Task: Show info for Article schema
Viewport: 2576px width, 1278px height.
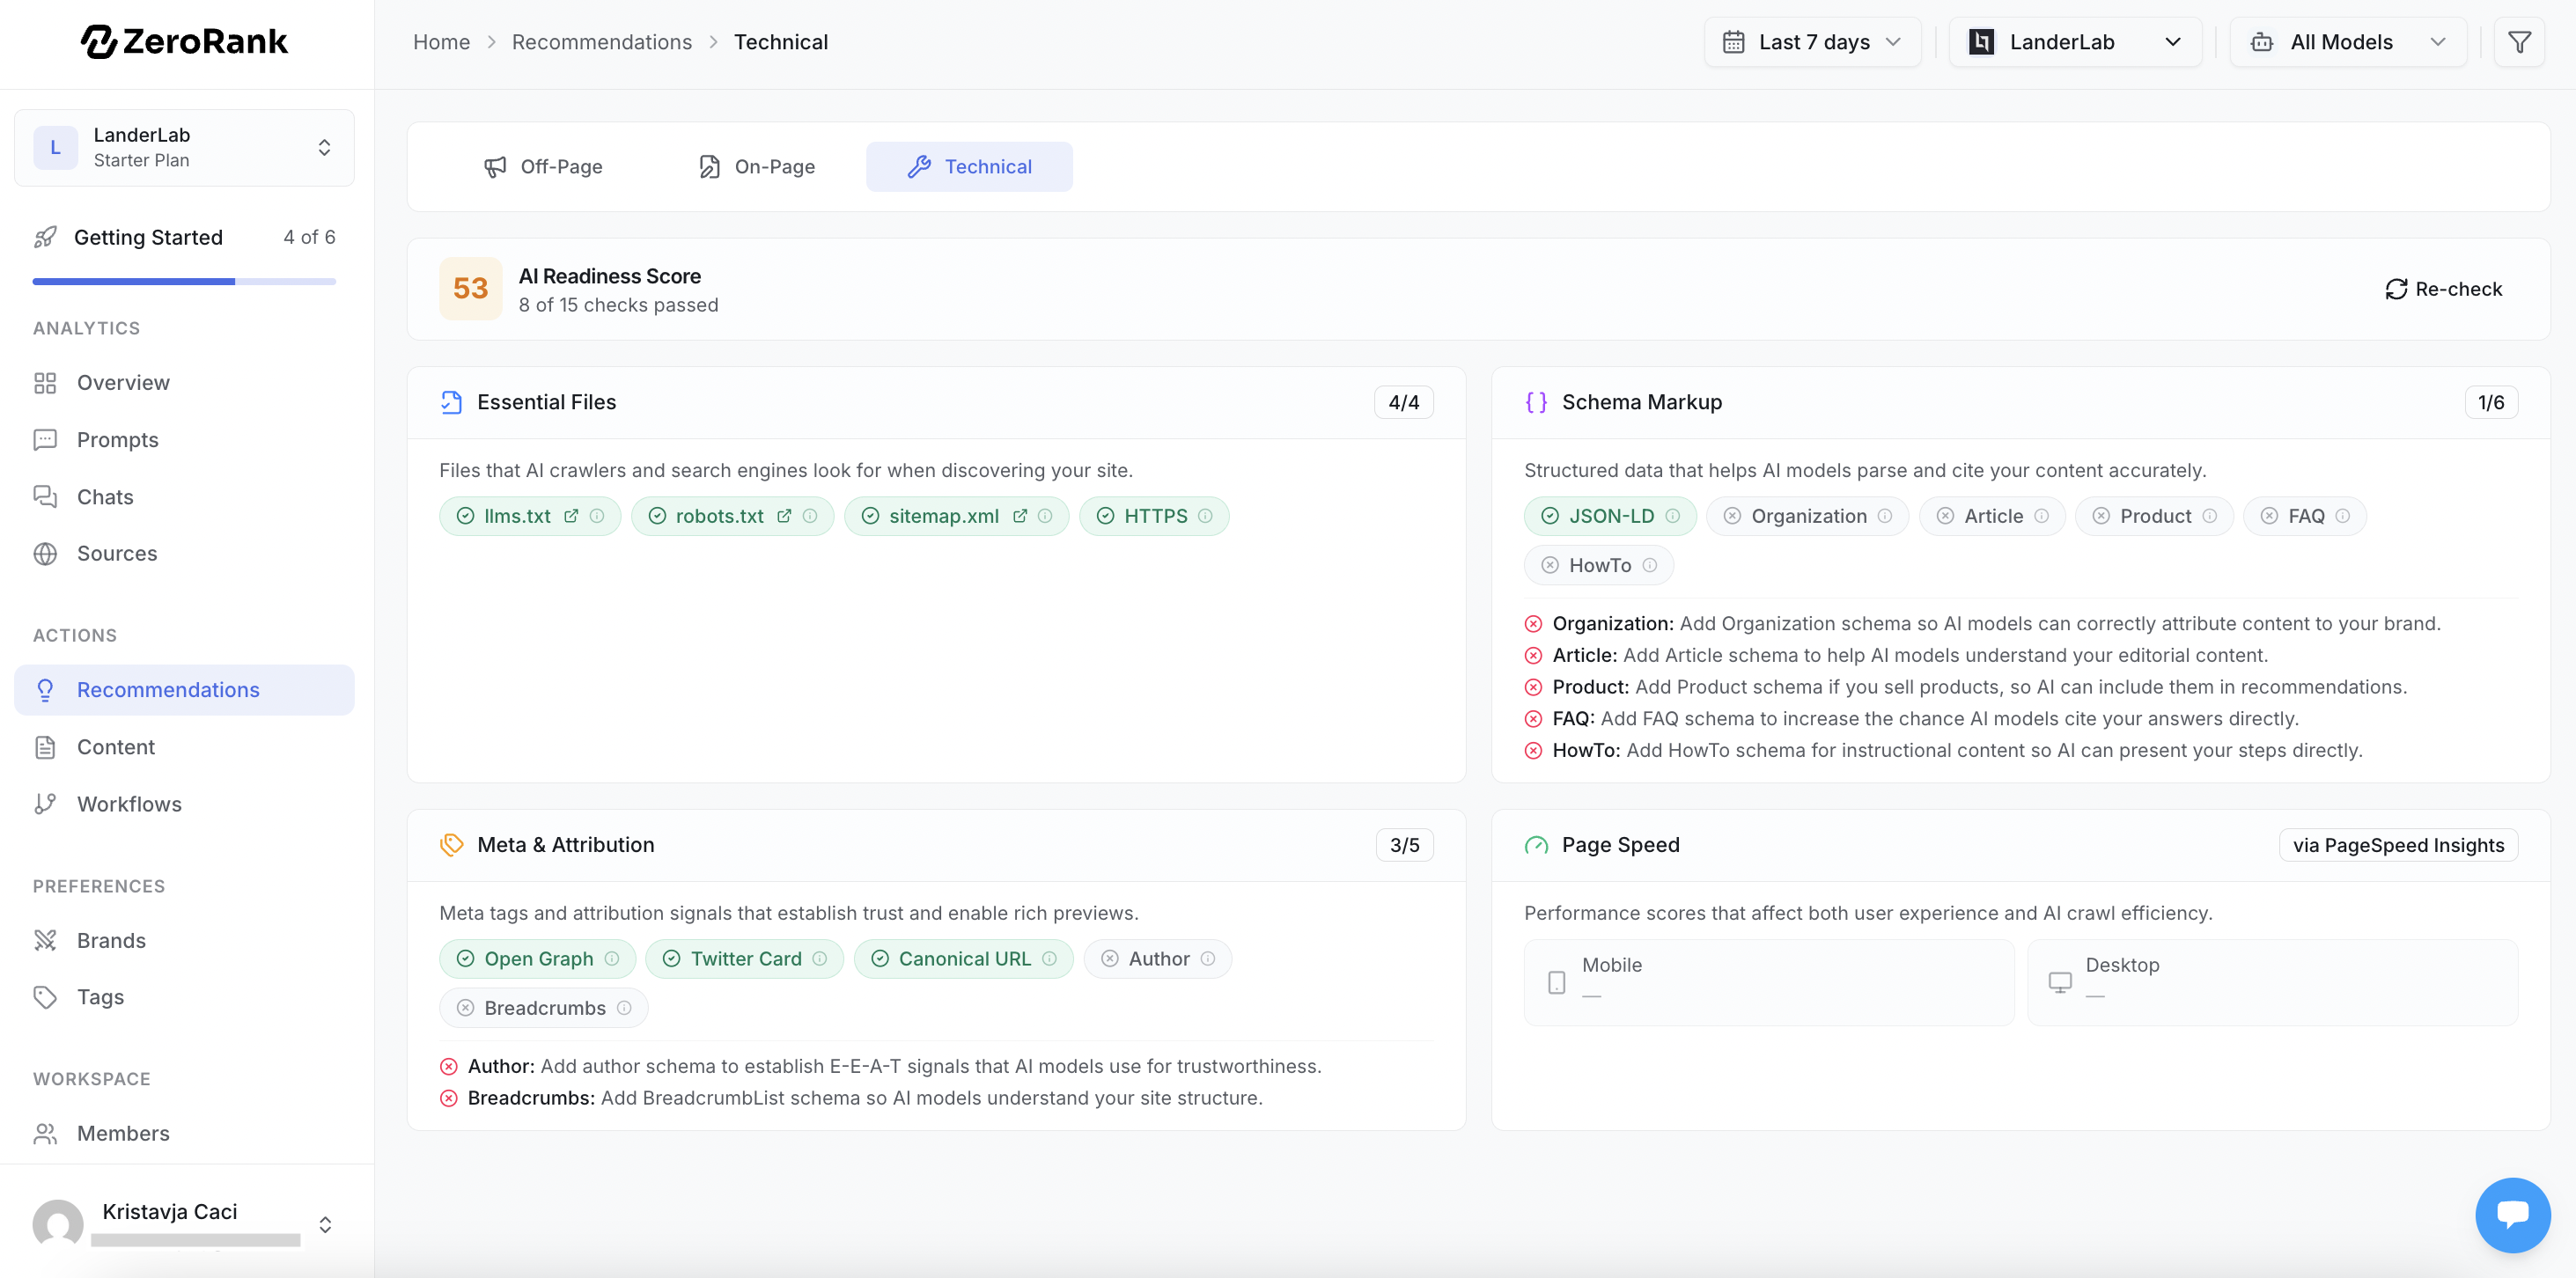Action: (x=2042, y=516)
